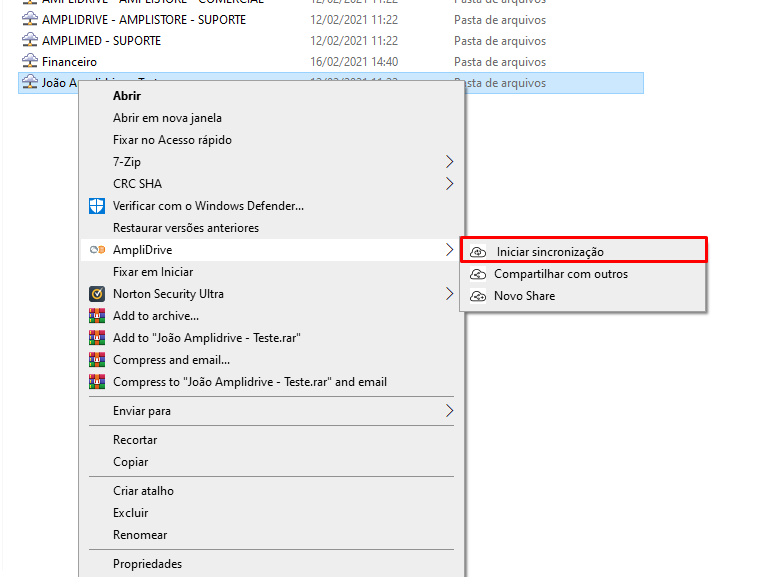Expand the Norton Security Ultra submenu arrow
The width and height of the screenshot is (761, 577).
[x=449, y=294]
